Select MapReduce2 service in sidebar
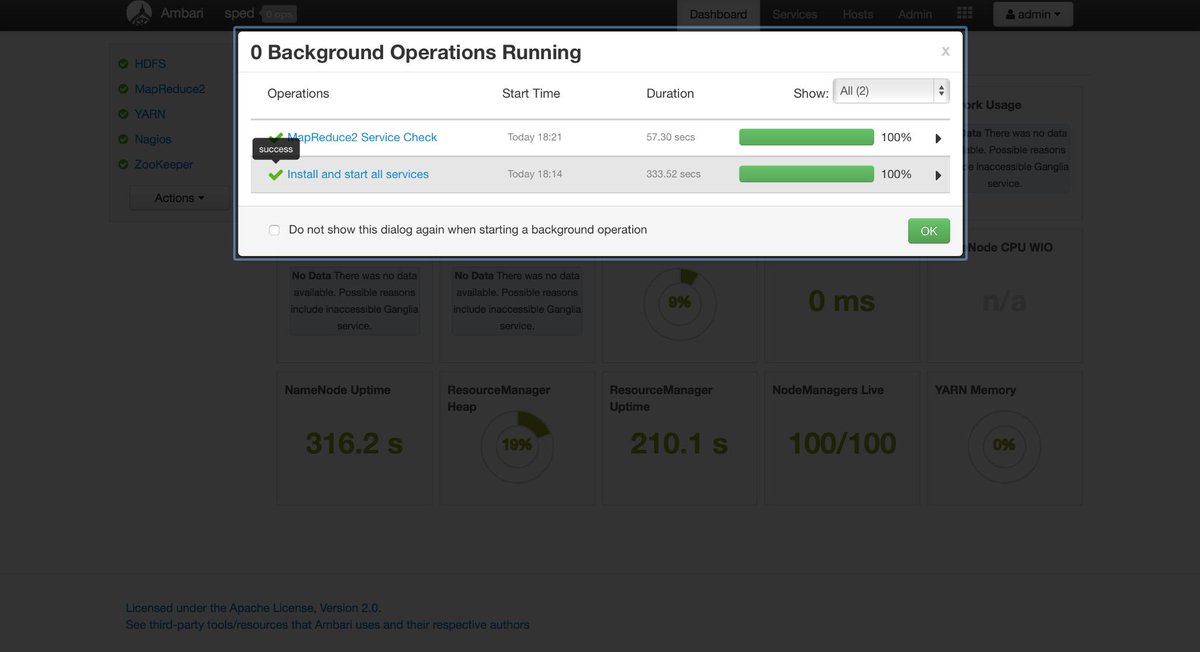1200x652 pixels. point(170,89)
